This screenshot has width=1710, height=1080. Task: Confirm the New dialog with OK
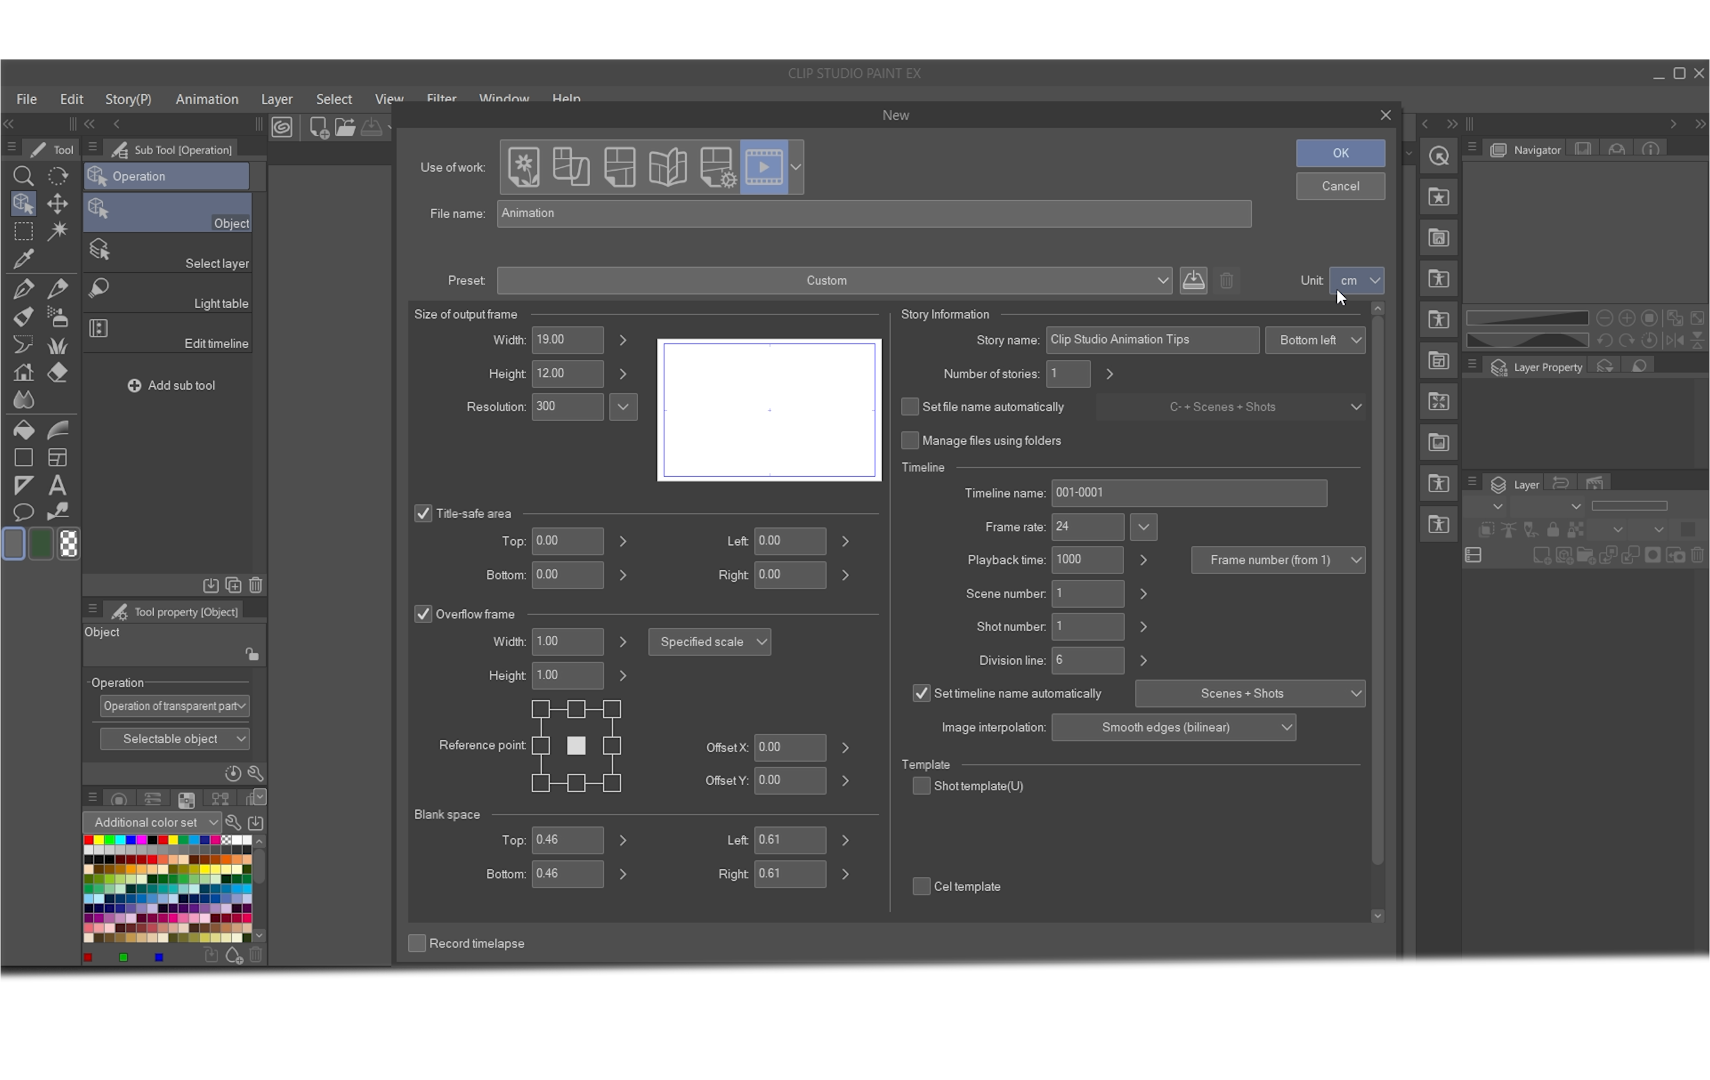1340,153
